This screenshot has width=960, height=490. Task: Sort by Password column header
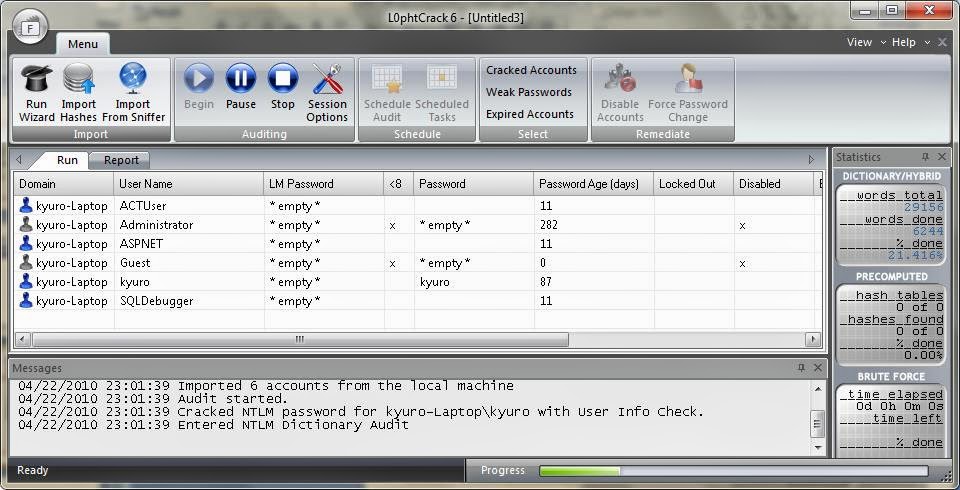[x=473, y=184]
